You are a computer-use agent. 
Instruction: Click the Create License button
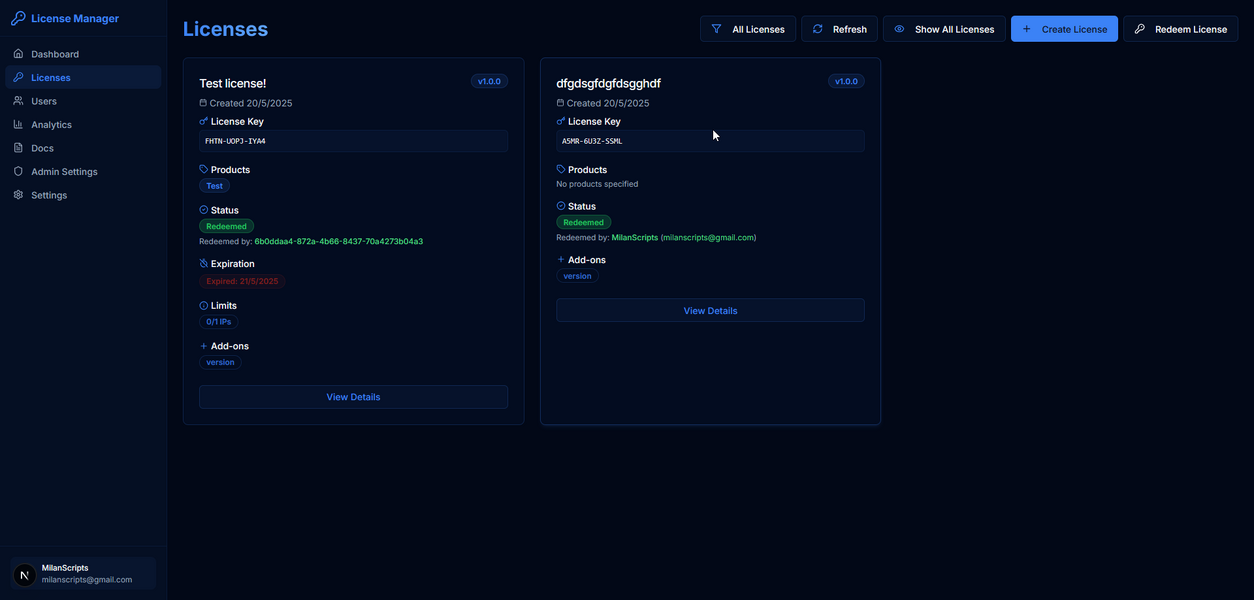click(1064, 29)
